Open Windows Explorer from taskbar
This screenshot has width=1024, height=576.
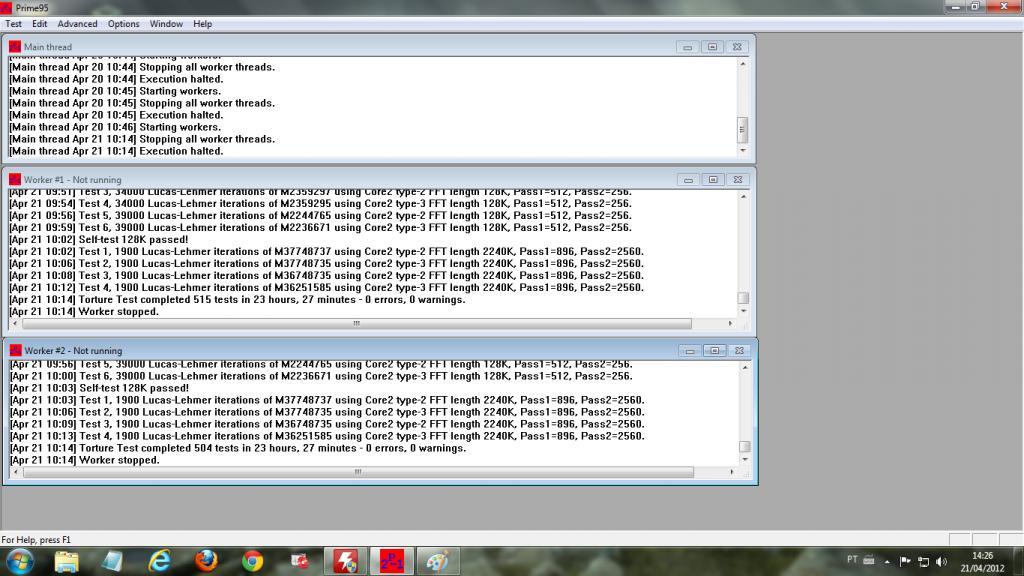[66, 561]
